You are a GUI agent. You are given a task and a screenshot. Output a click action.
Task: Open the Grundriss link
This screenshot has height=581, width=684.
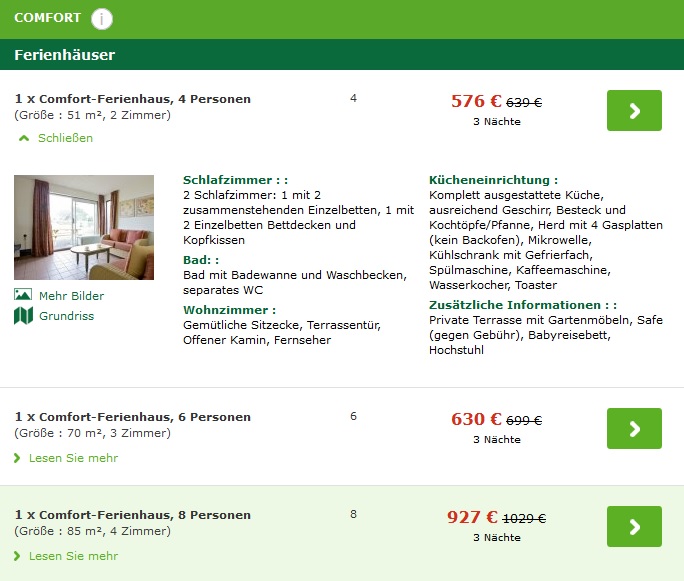pyautogui.click(x=66, y=316)
